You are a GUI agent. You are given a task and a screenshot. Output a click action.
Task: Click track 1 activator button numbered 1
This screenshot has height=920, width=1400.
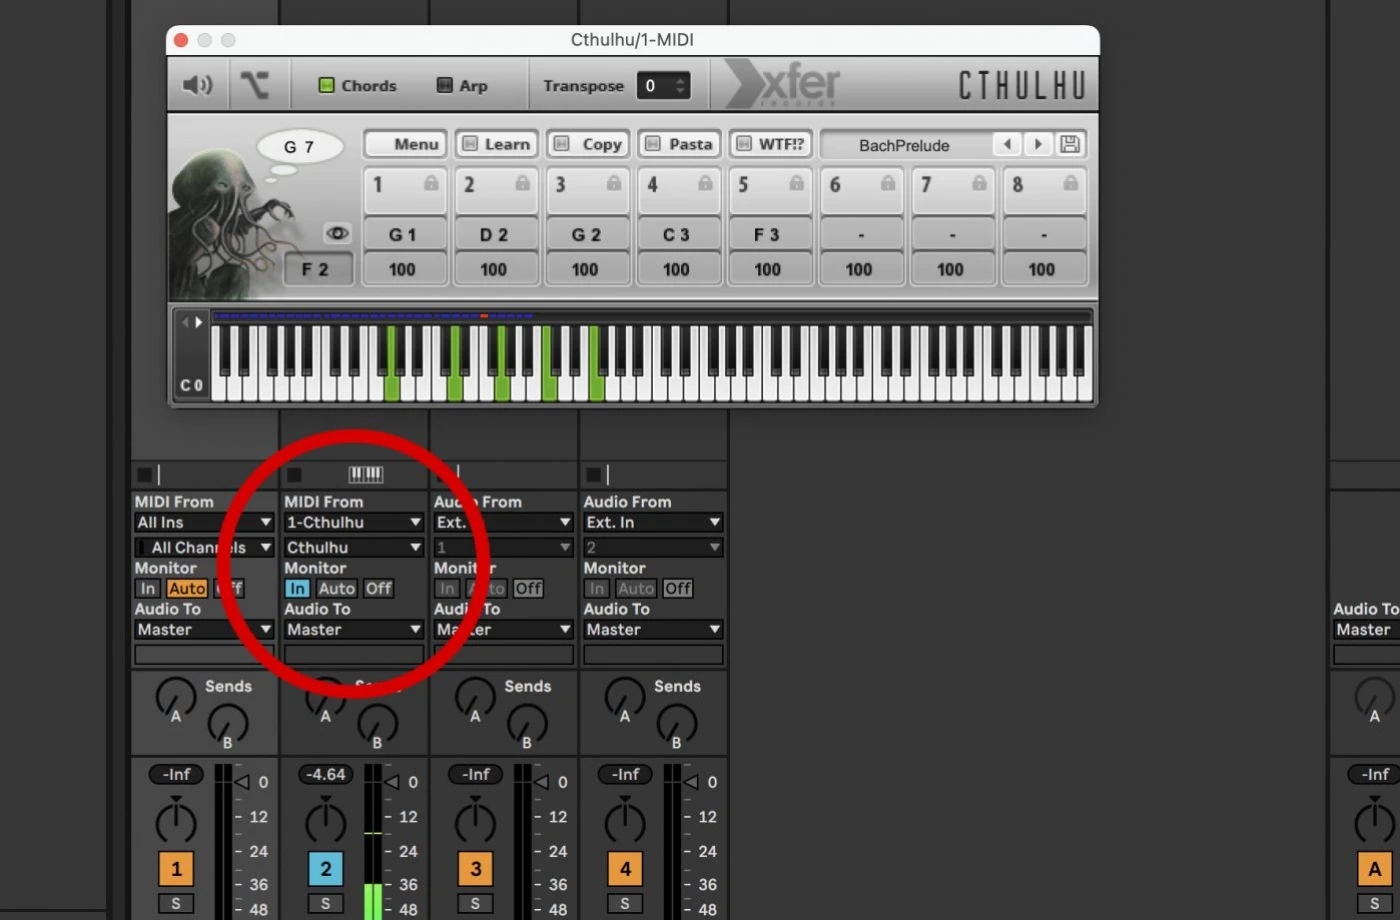(x=176, y=869)
